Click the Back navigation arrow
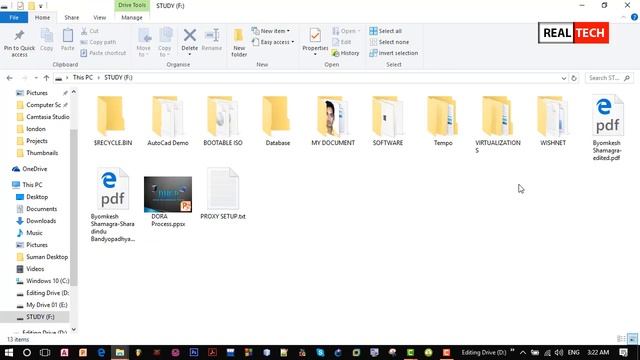 tap(9, 78)
